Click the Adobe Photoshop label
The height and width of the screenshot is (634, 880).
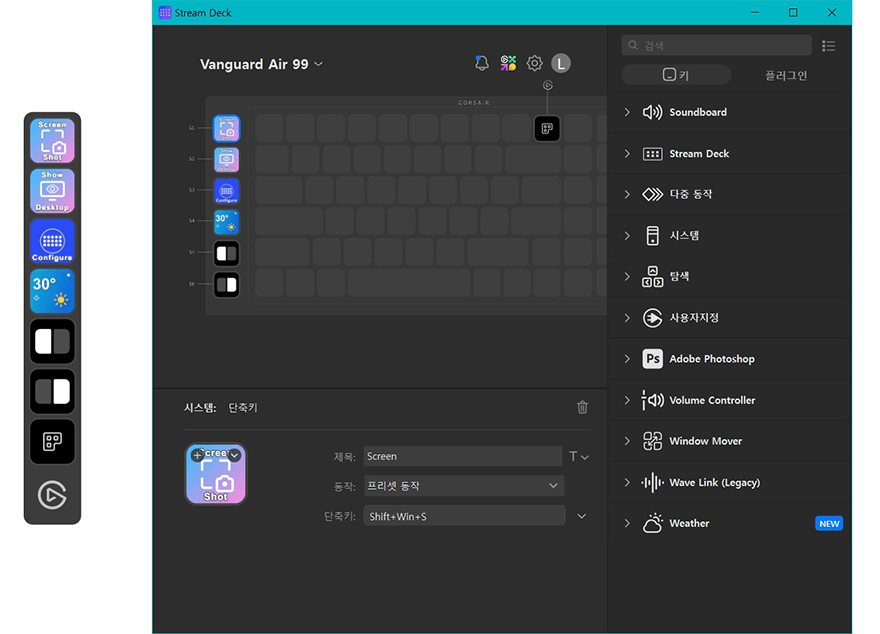click(x=712, y=359)
